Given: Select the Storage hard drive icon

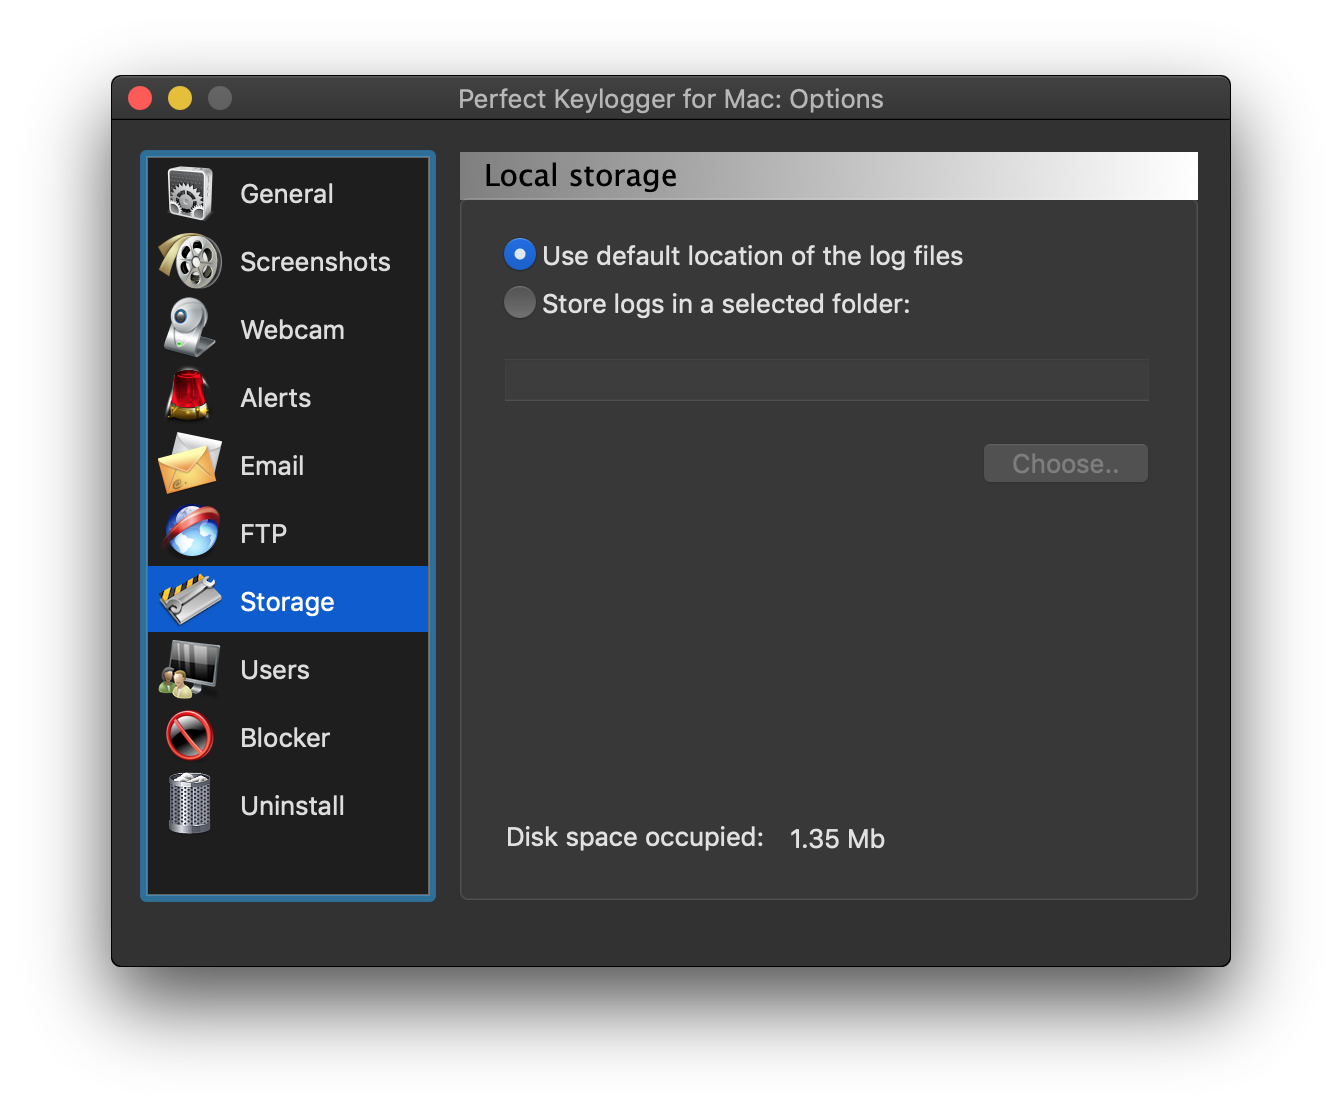Looking at the screenshot, I should 189,599.
